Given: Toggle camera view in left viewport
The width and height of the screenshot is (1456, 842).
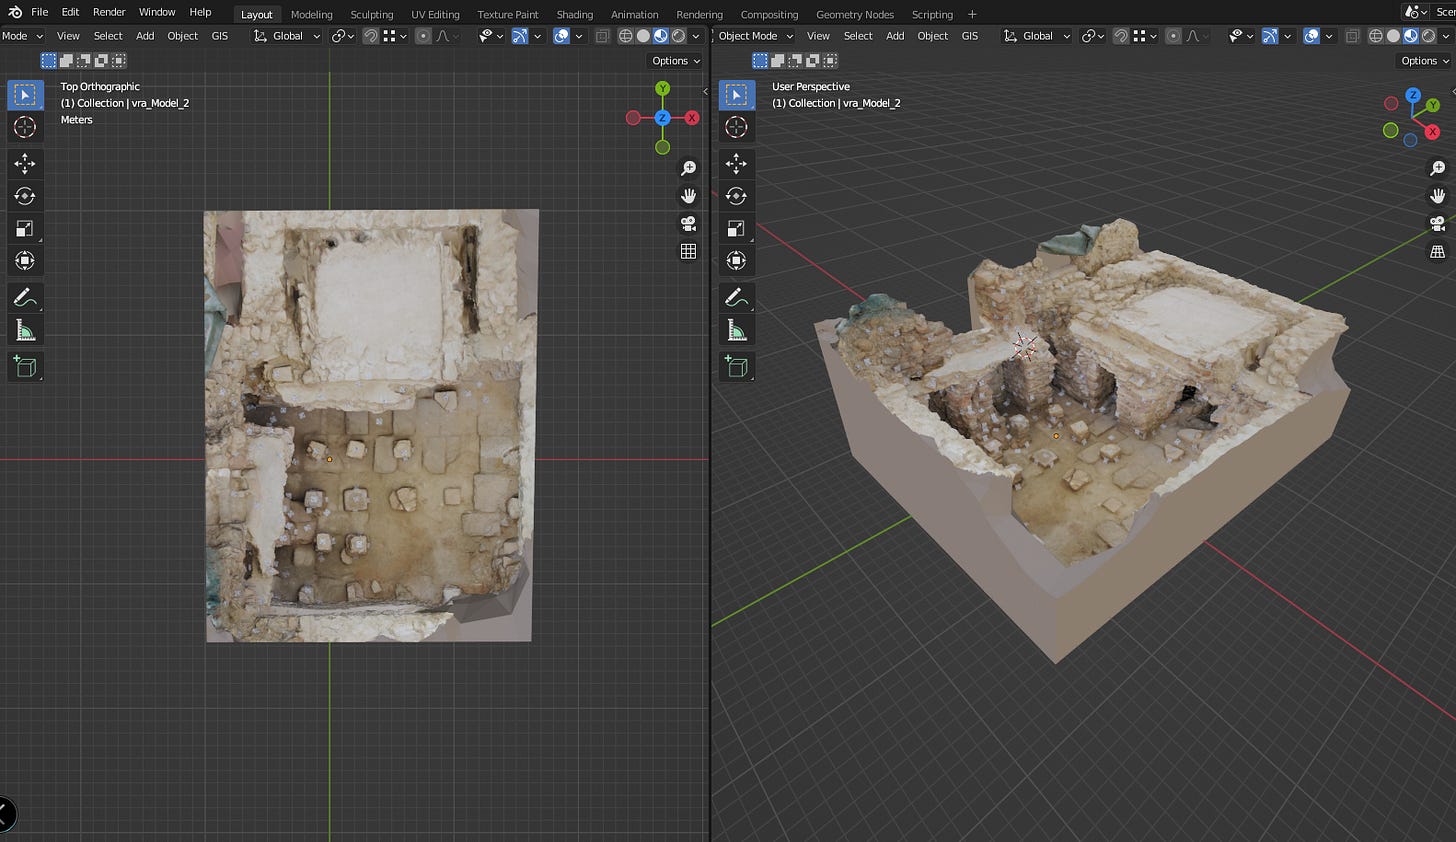Looking at the screenshot, I should pos(688,224).
